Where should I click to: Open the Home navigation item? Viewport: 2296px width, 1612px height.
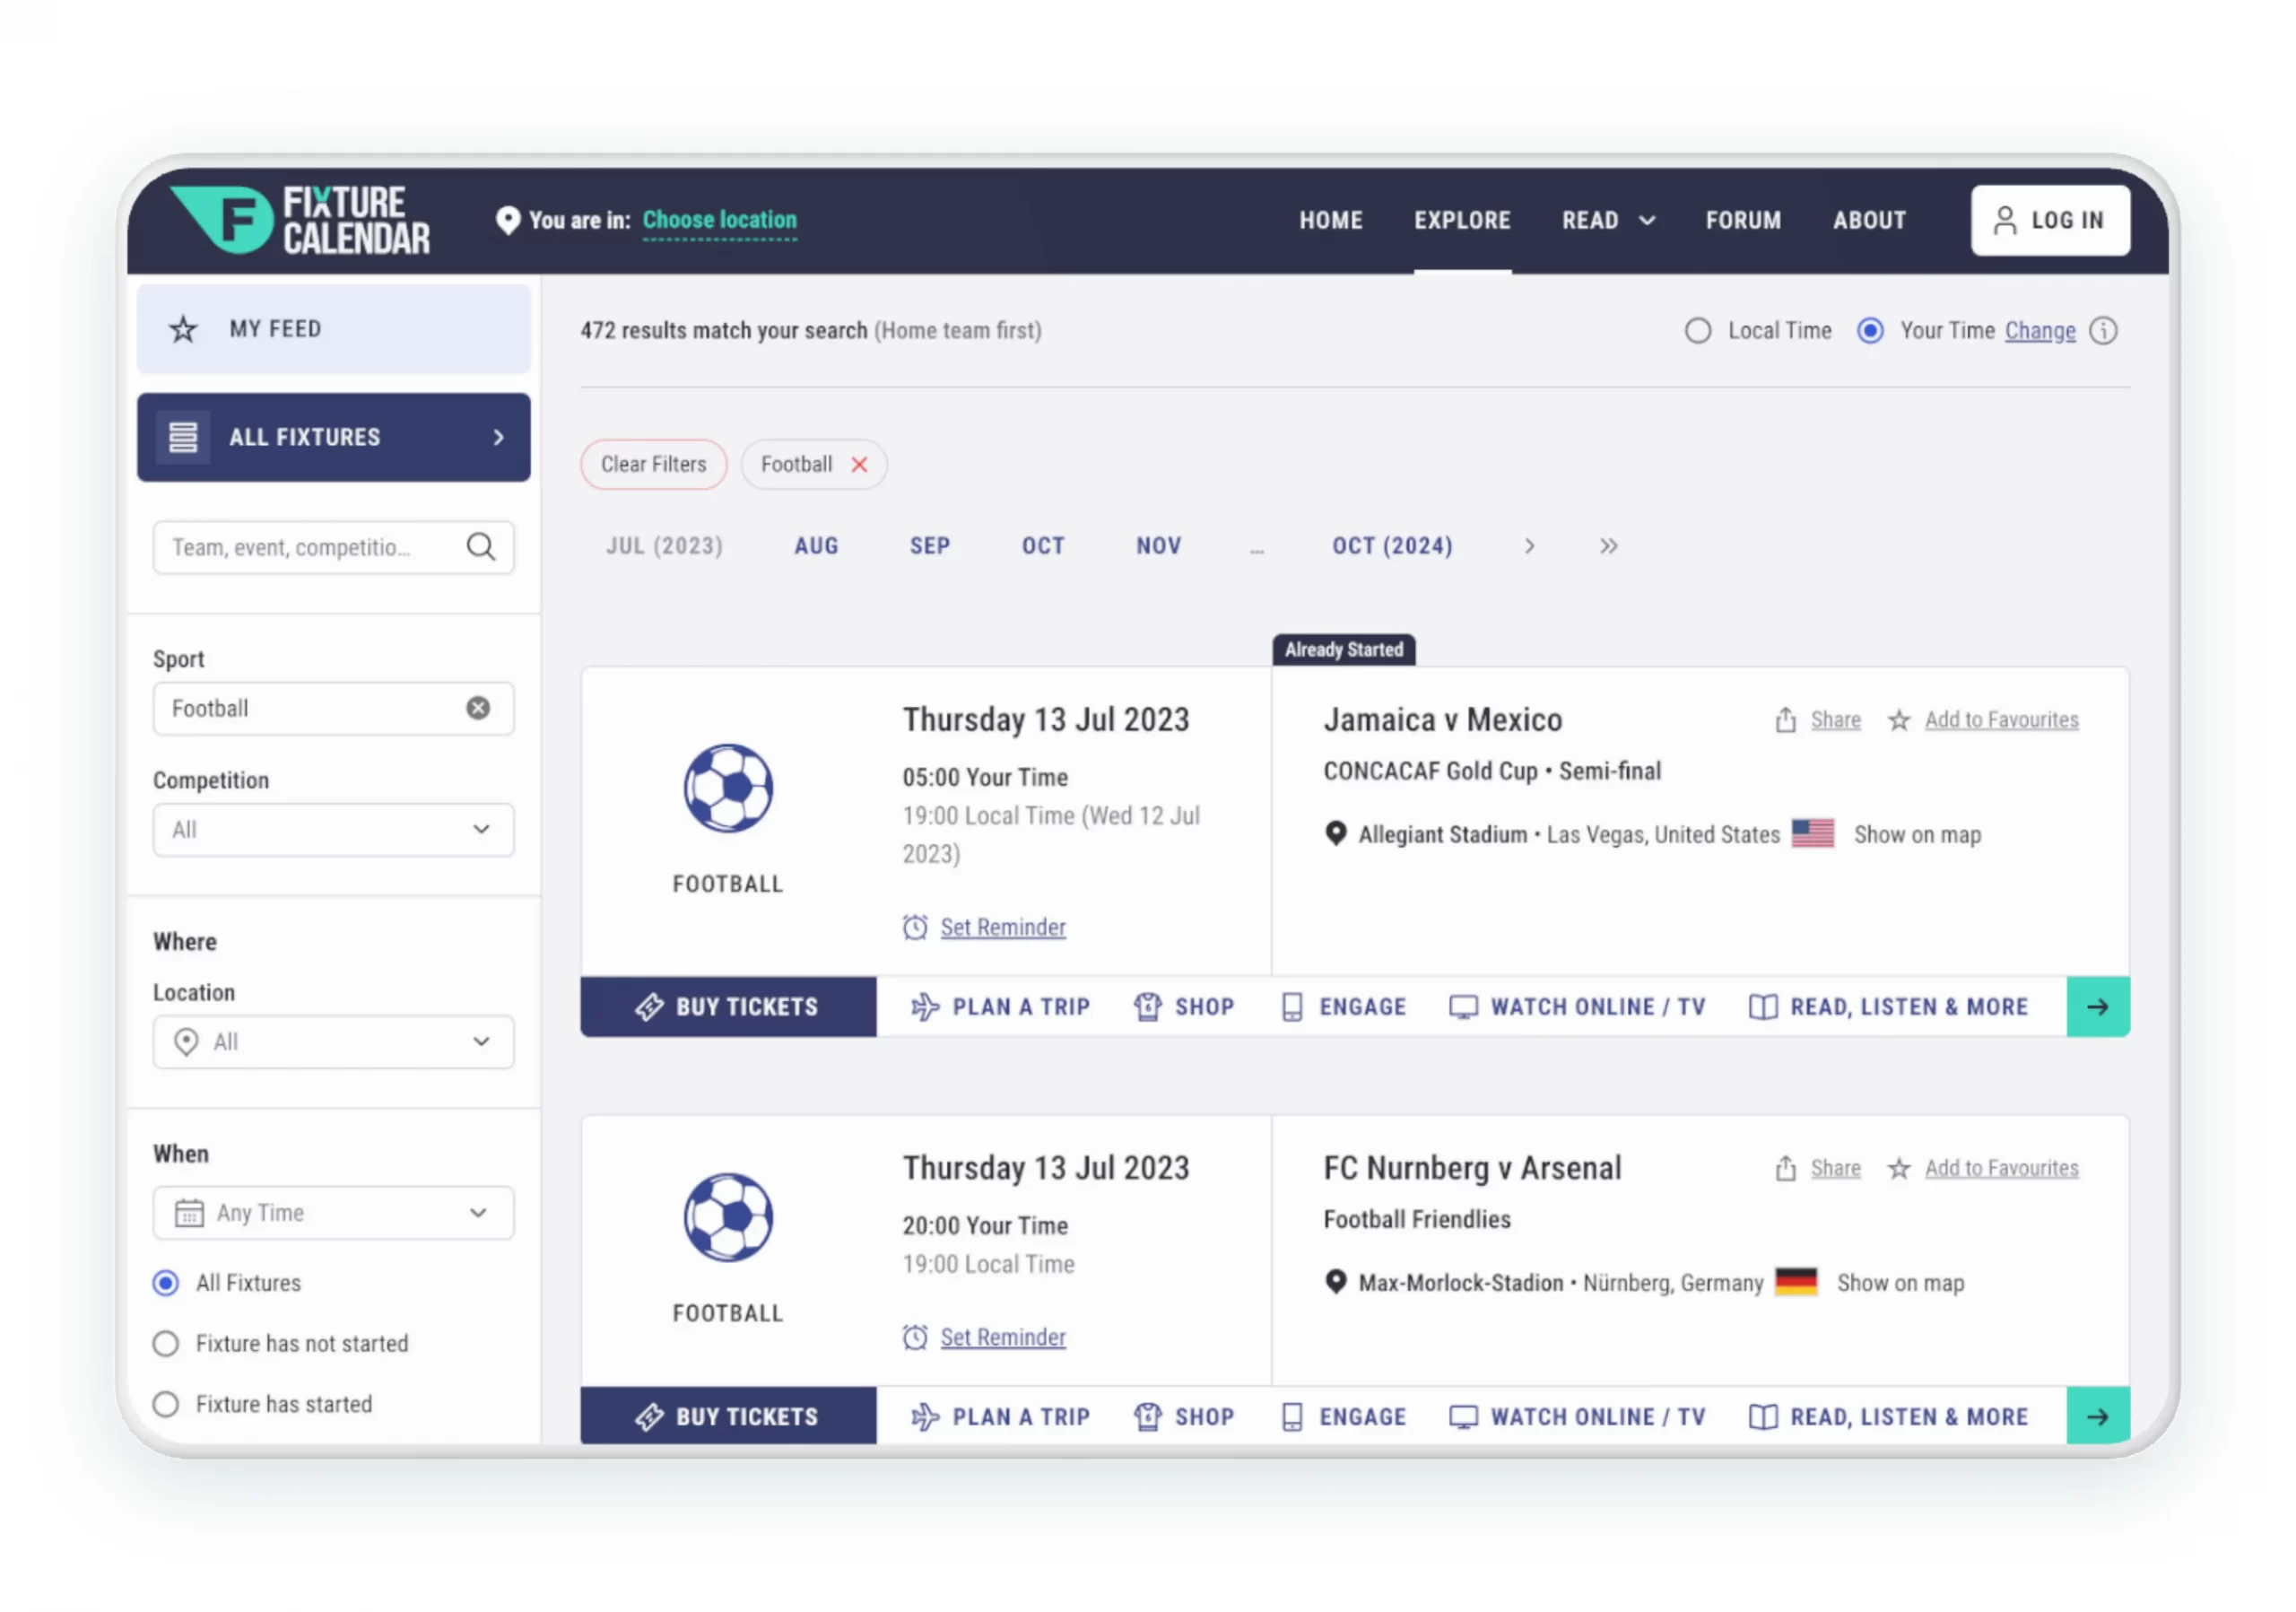coord(1331,220)
